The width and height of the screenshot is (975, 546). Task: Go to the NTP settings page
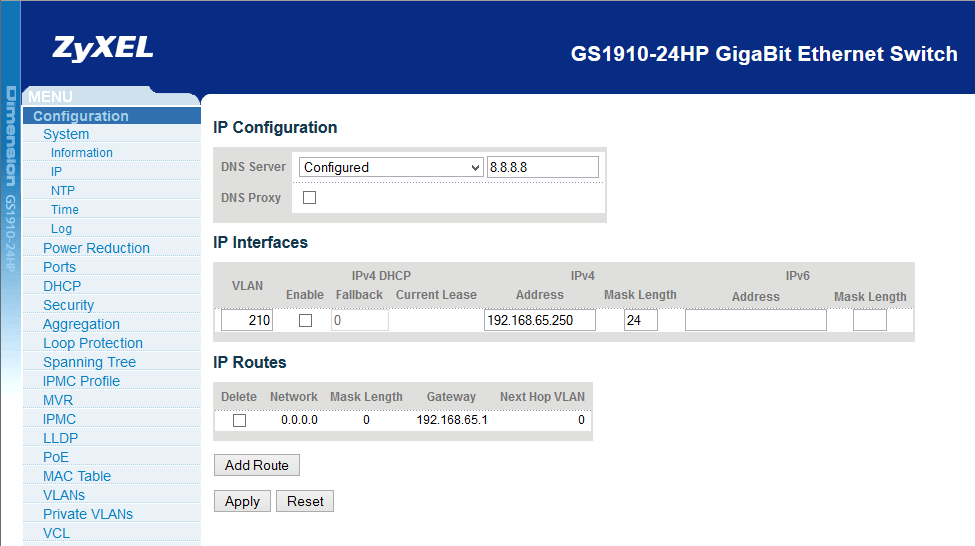click(63, 191)
